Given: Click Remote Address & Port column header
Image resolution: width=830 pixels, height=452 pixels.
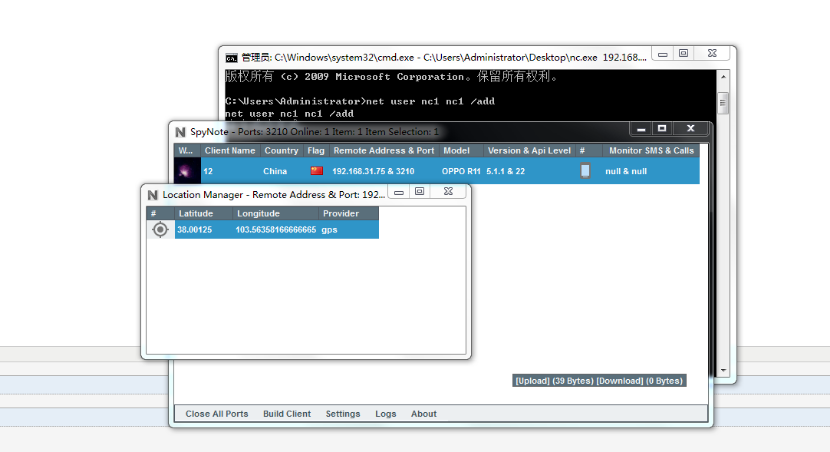Looking at the screenshot, I should [x=384, y=150].
